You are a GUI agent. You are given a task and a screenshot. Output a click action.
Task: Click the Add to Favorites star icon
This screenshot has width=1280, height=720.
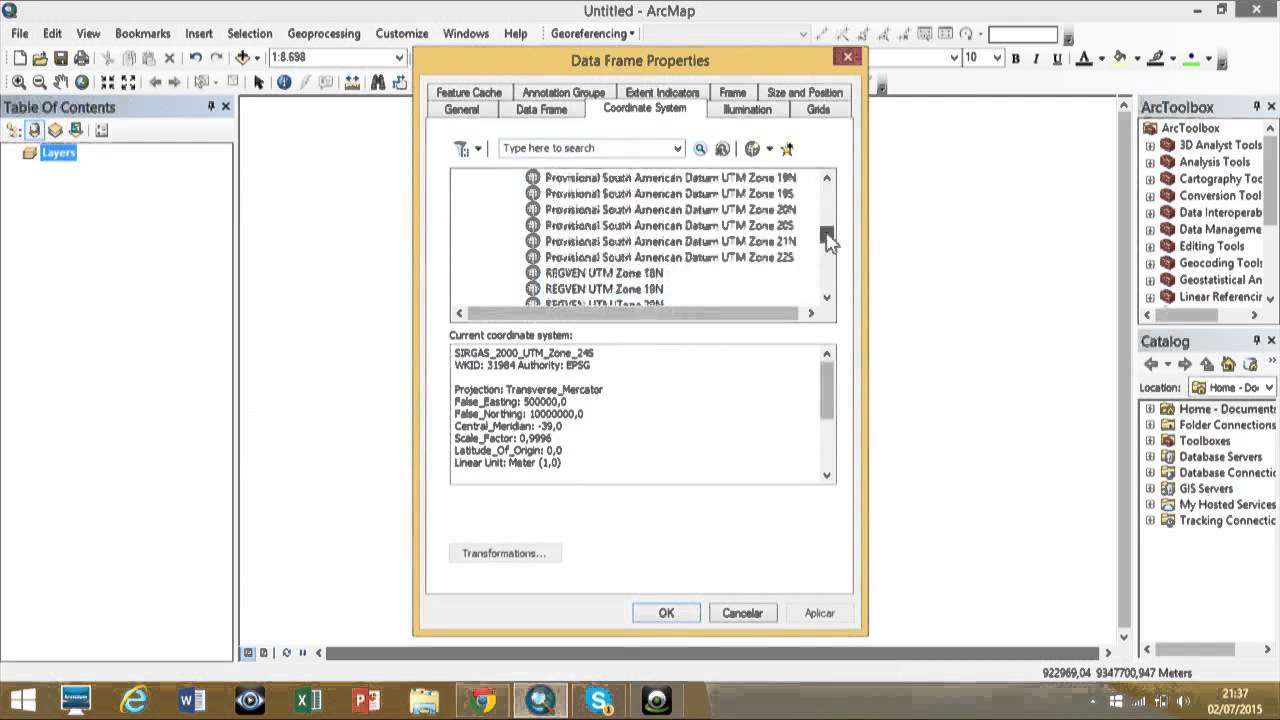tap(787, 149)
